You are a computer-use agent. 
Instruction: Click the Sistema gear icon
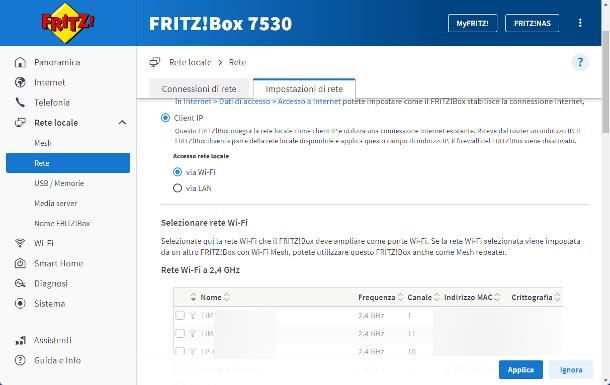click(x=20, y=303)
